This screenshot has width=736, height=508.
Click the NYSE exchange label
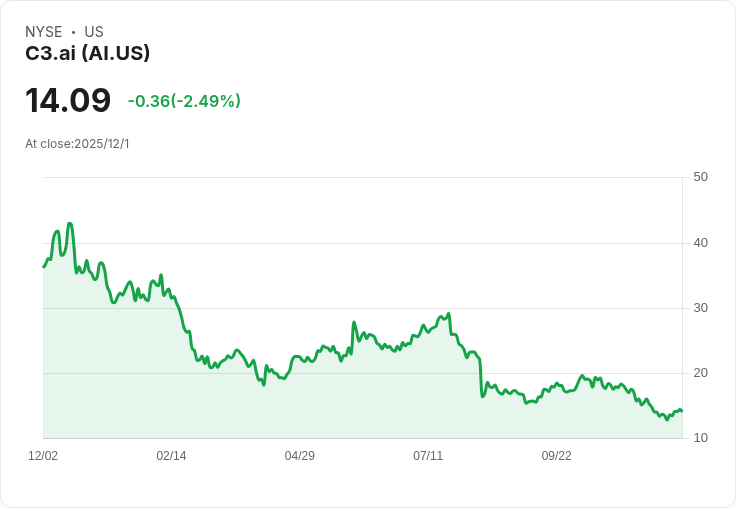coord(43,32)
